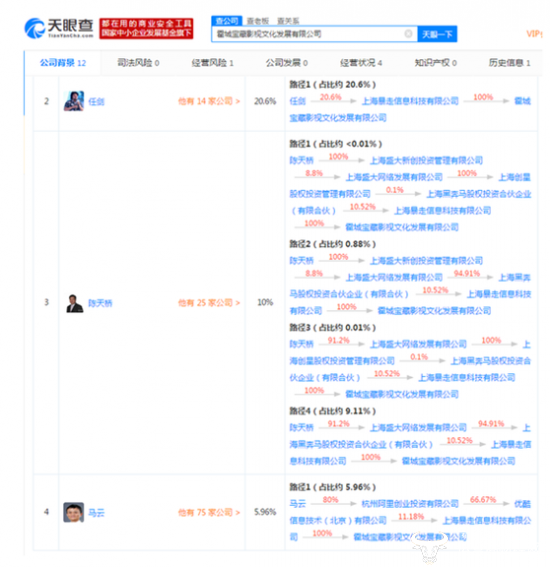Open the 公司背景 12 tab
This screenshot has width=550, height=567.
click(63, 63)
